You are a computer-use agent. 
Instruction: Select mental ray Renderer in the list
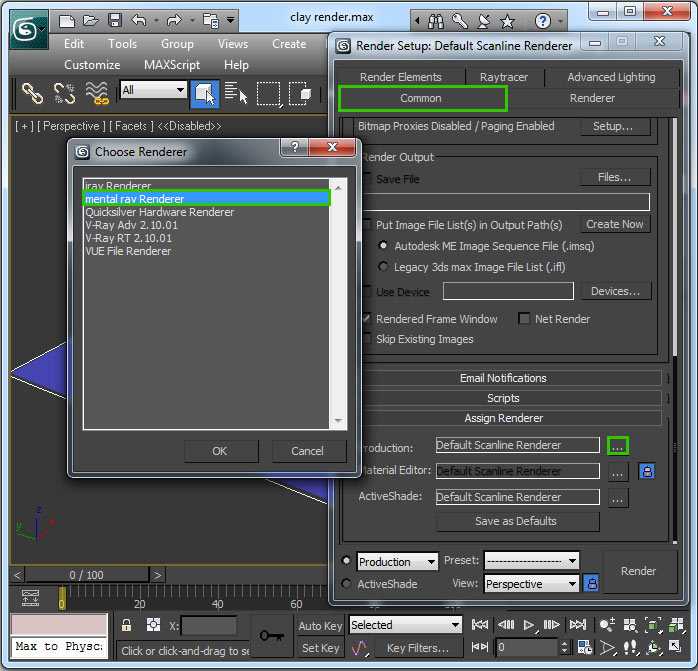tap(207, 199)
